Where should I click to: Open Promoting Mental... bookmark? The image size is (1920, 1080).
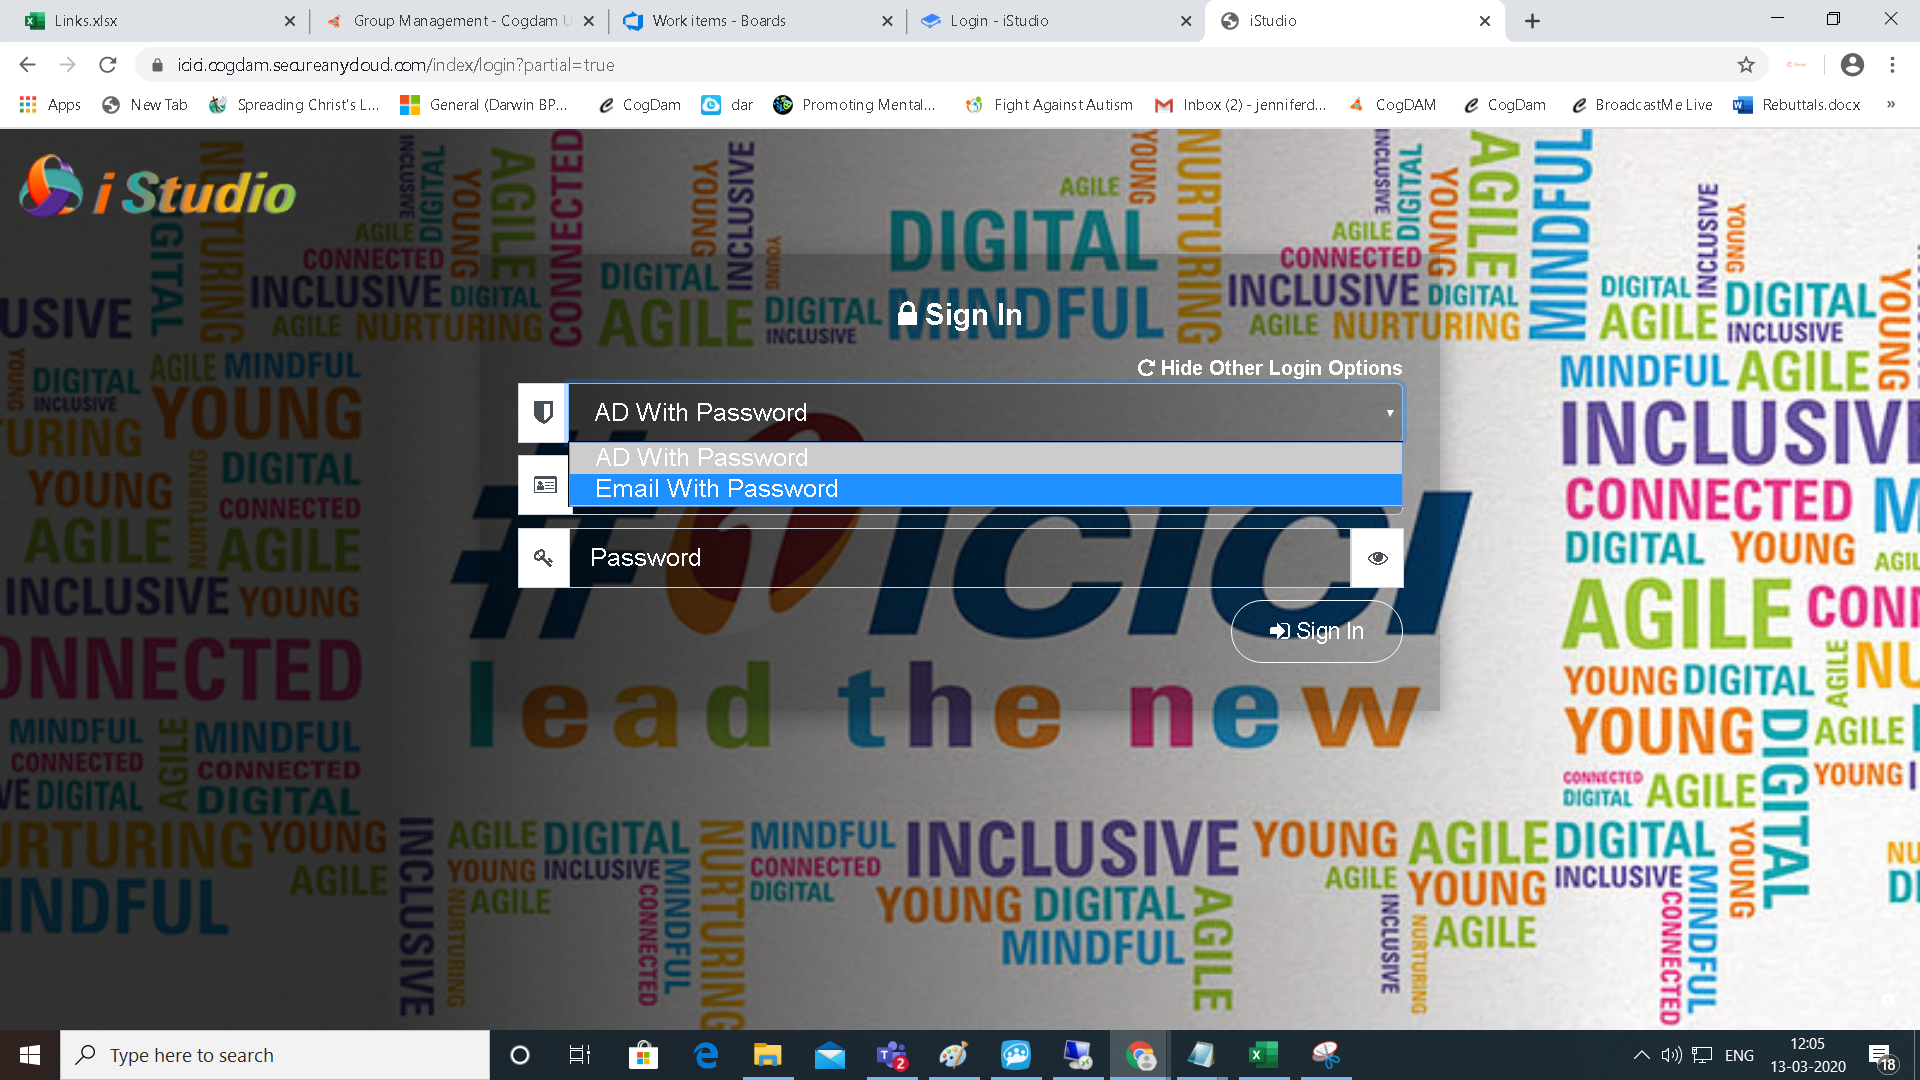(855, 105)
